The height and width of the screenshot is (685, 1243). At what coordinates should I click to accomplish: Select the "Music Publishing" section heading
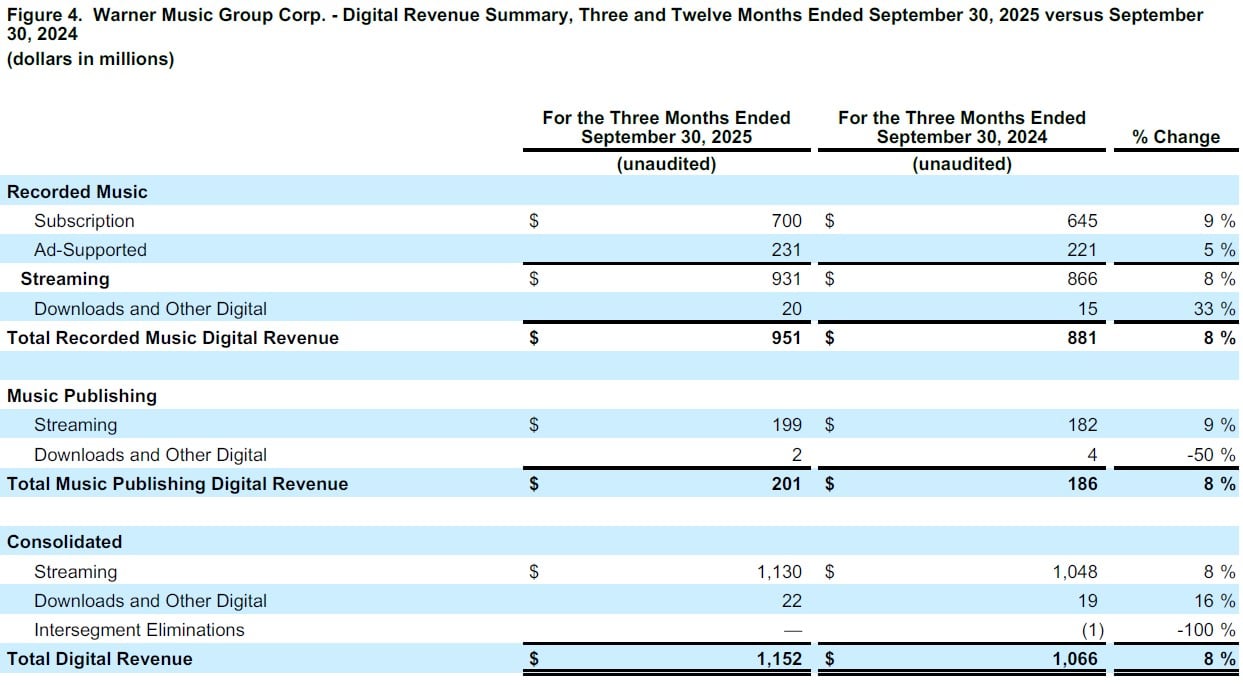click(x=82, y=396)
